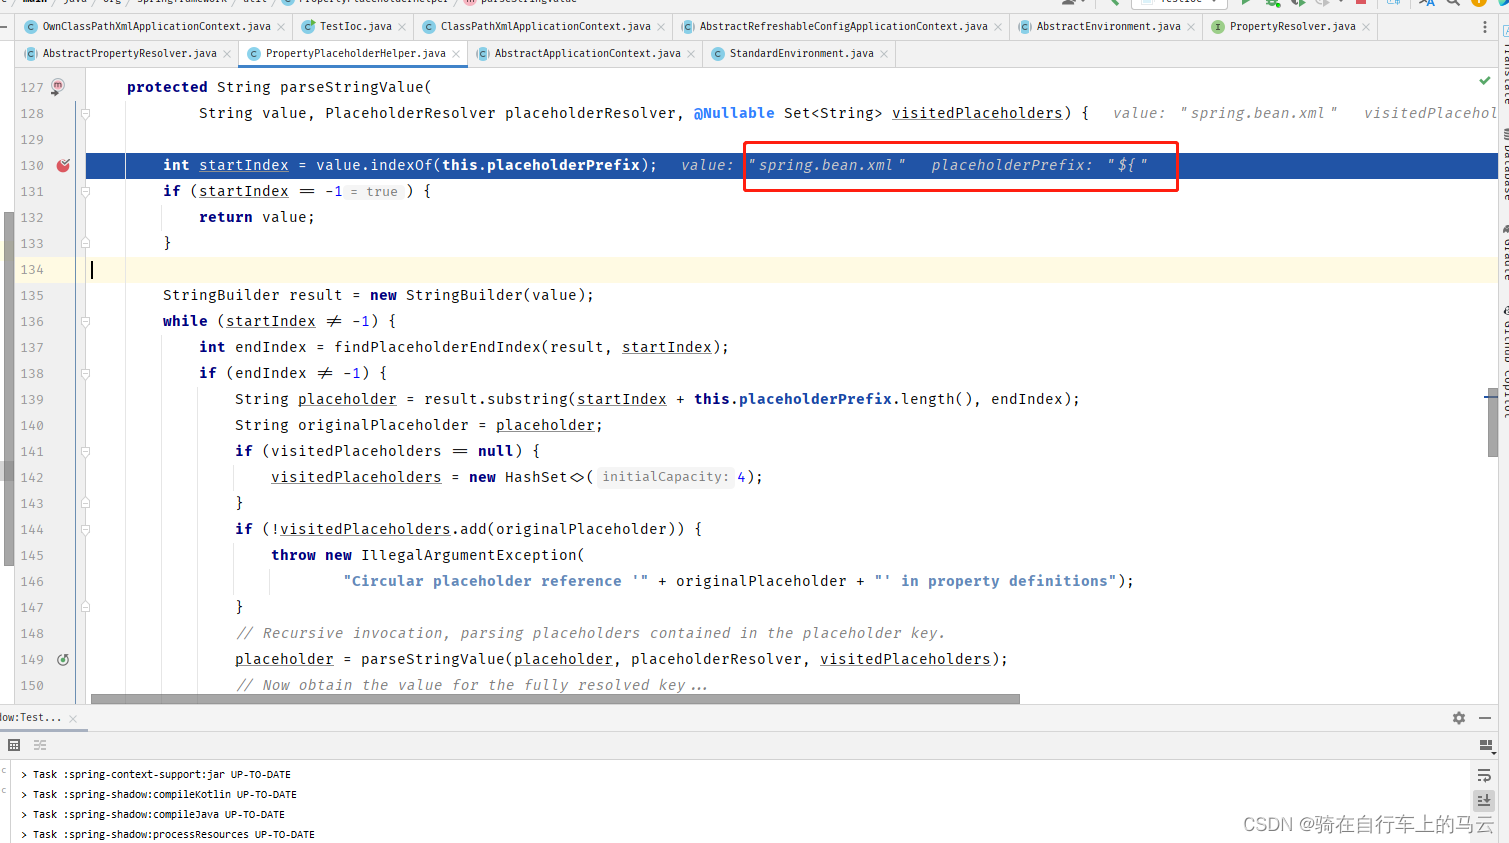1509x843 pixels.
Task: Switch to the TestIoc.java tab
Action: [355, 27]
